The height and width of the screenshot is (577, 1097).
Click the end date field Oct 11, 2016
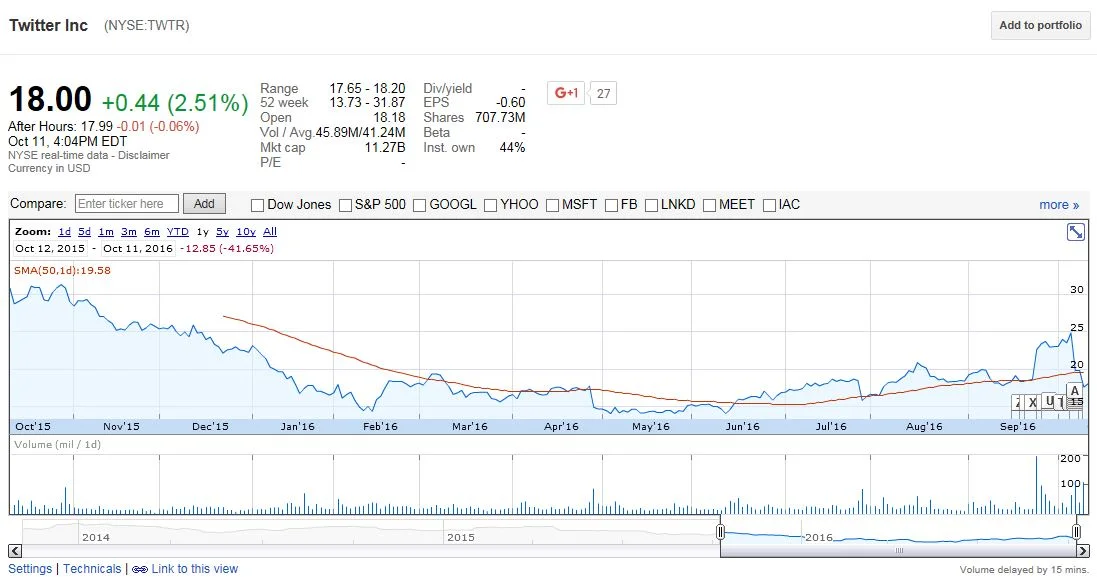click(137, 248)
